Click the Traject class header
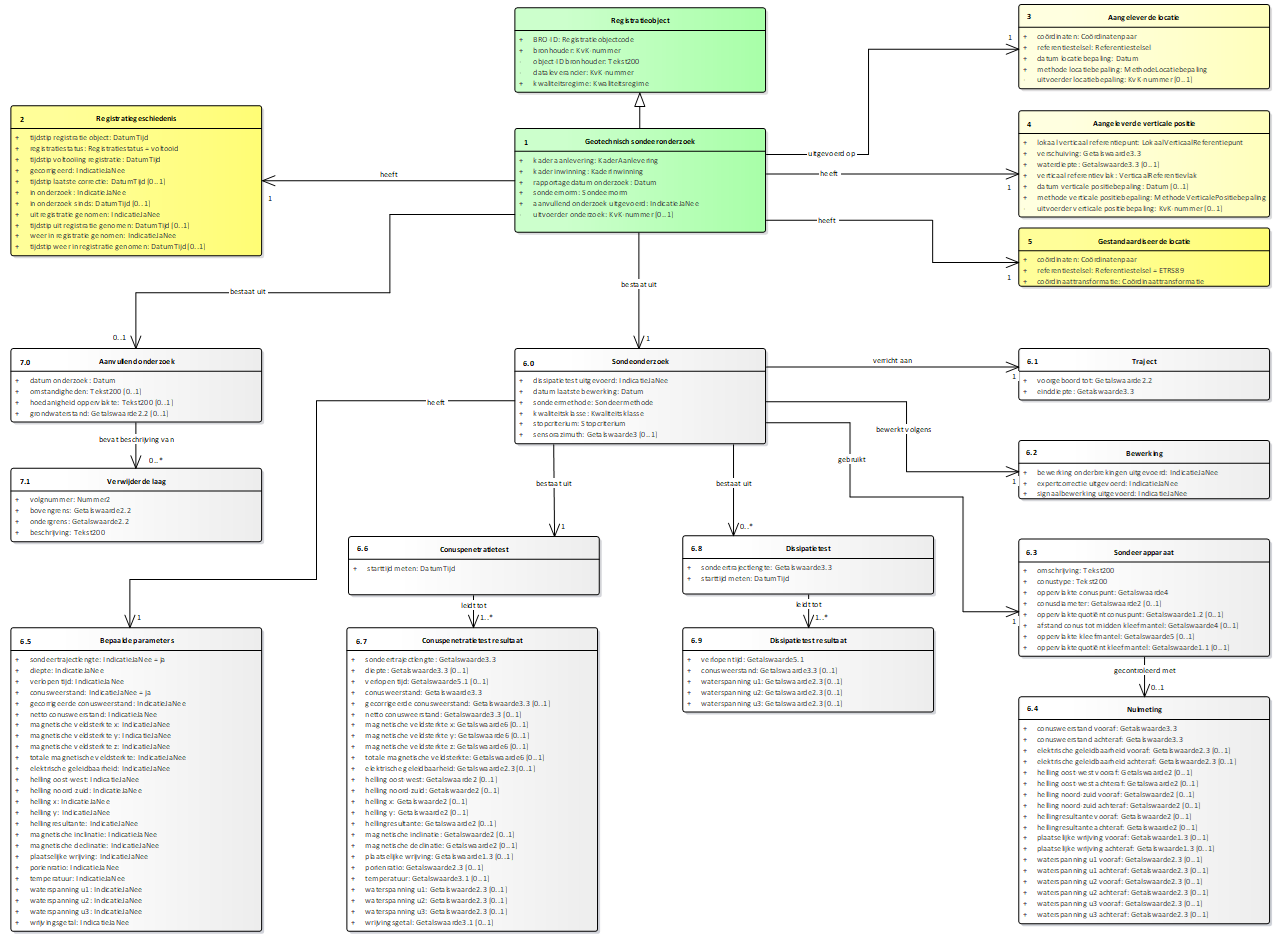Viewport: 1279px width, 946px height. click(1145, 361)
